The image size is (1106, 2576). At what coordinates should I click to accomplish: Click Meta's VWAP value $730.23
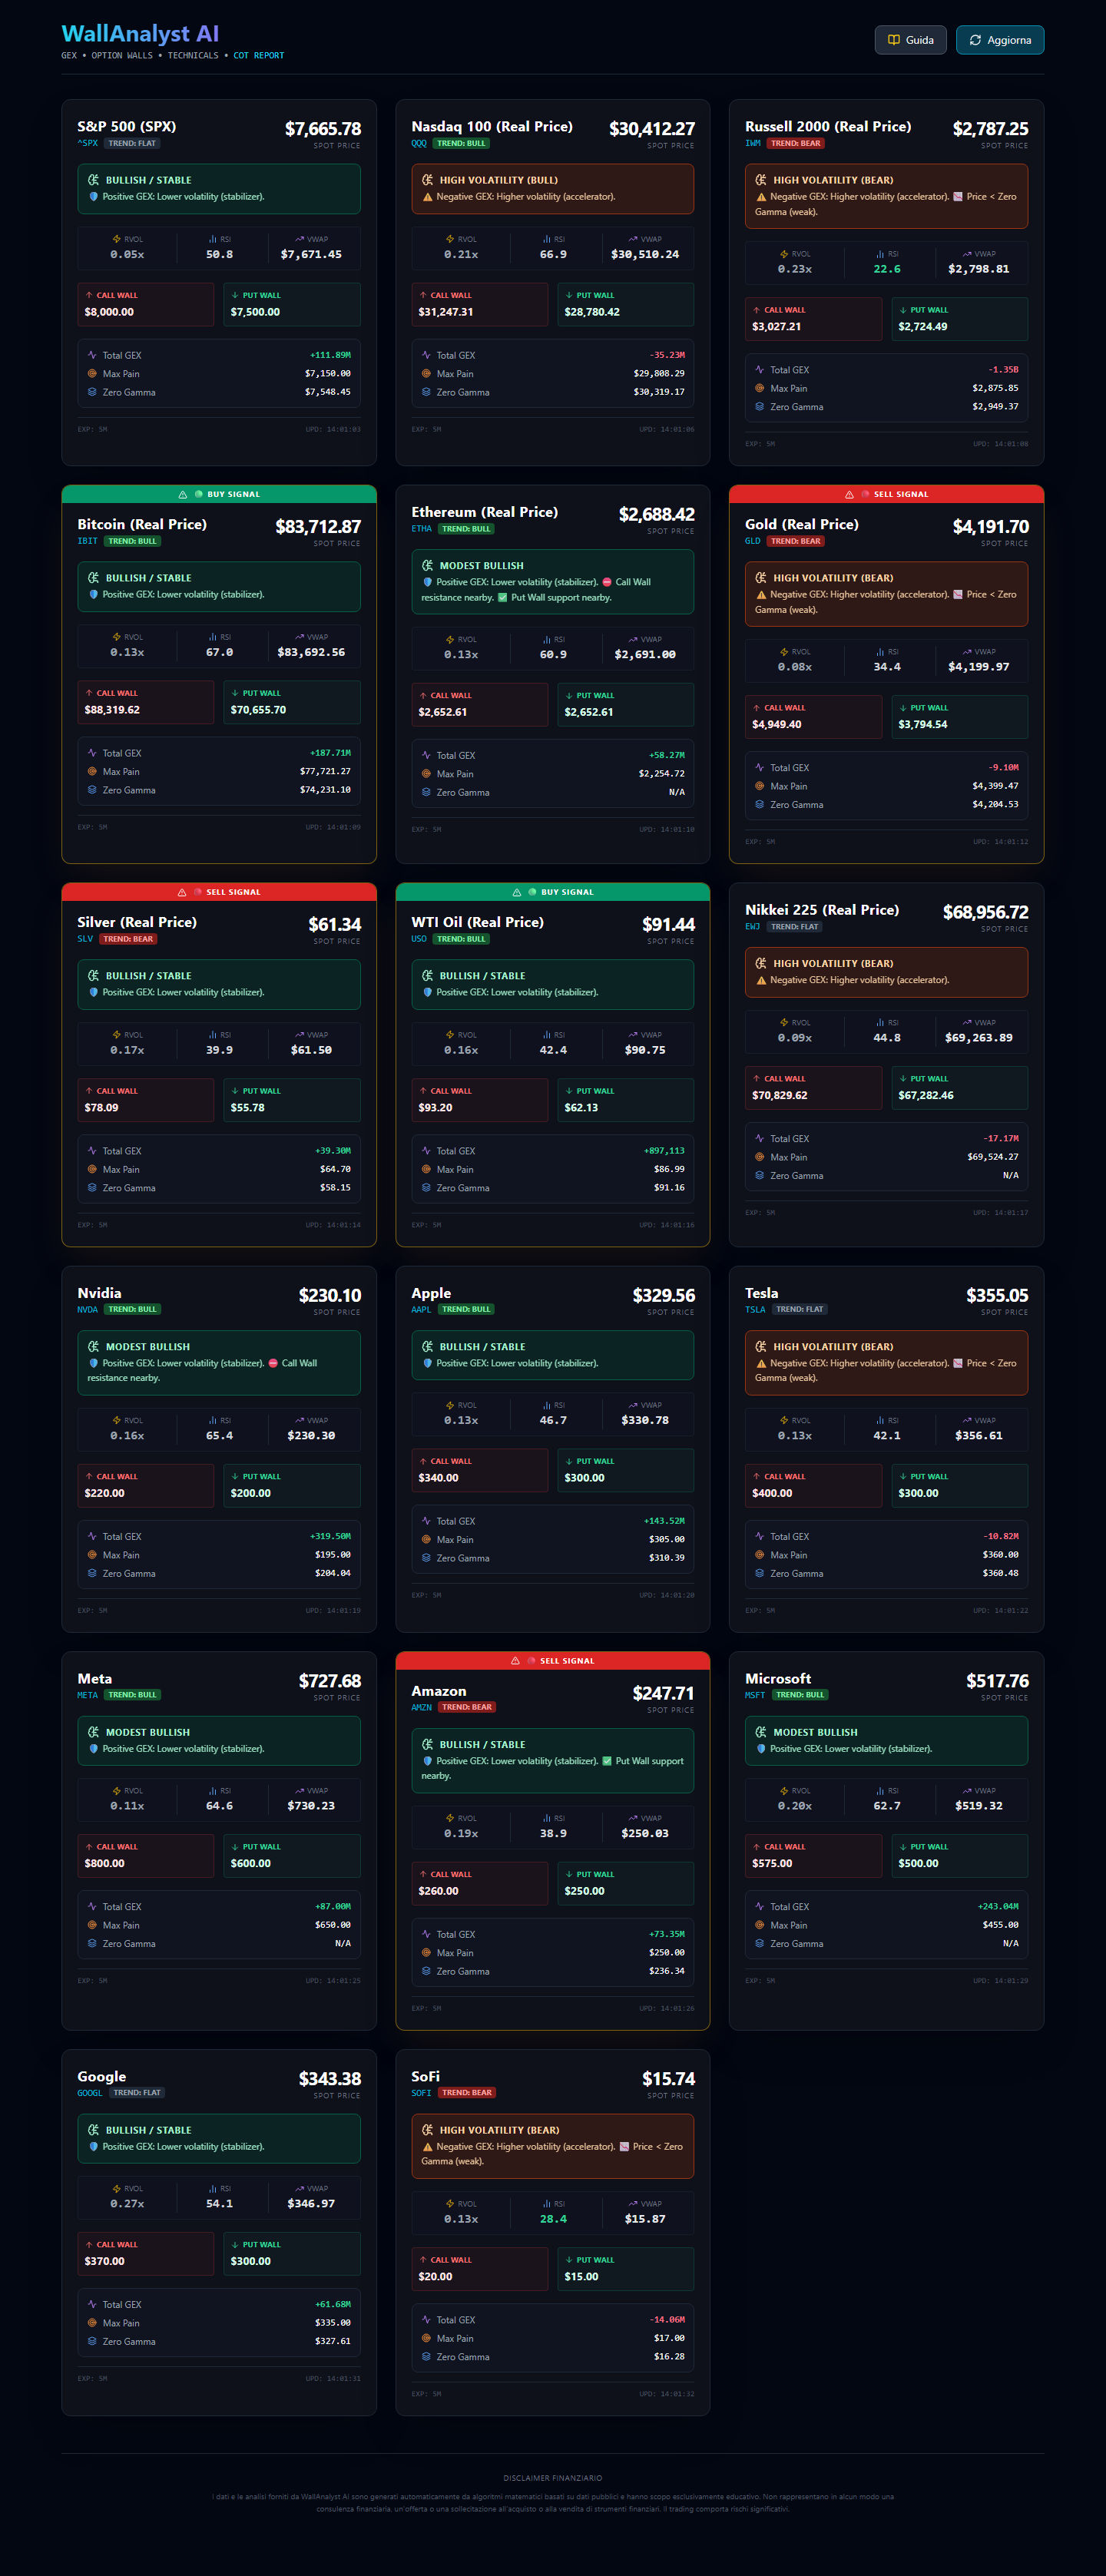click(x=311, y=1805)
